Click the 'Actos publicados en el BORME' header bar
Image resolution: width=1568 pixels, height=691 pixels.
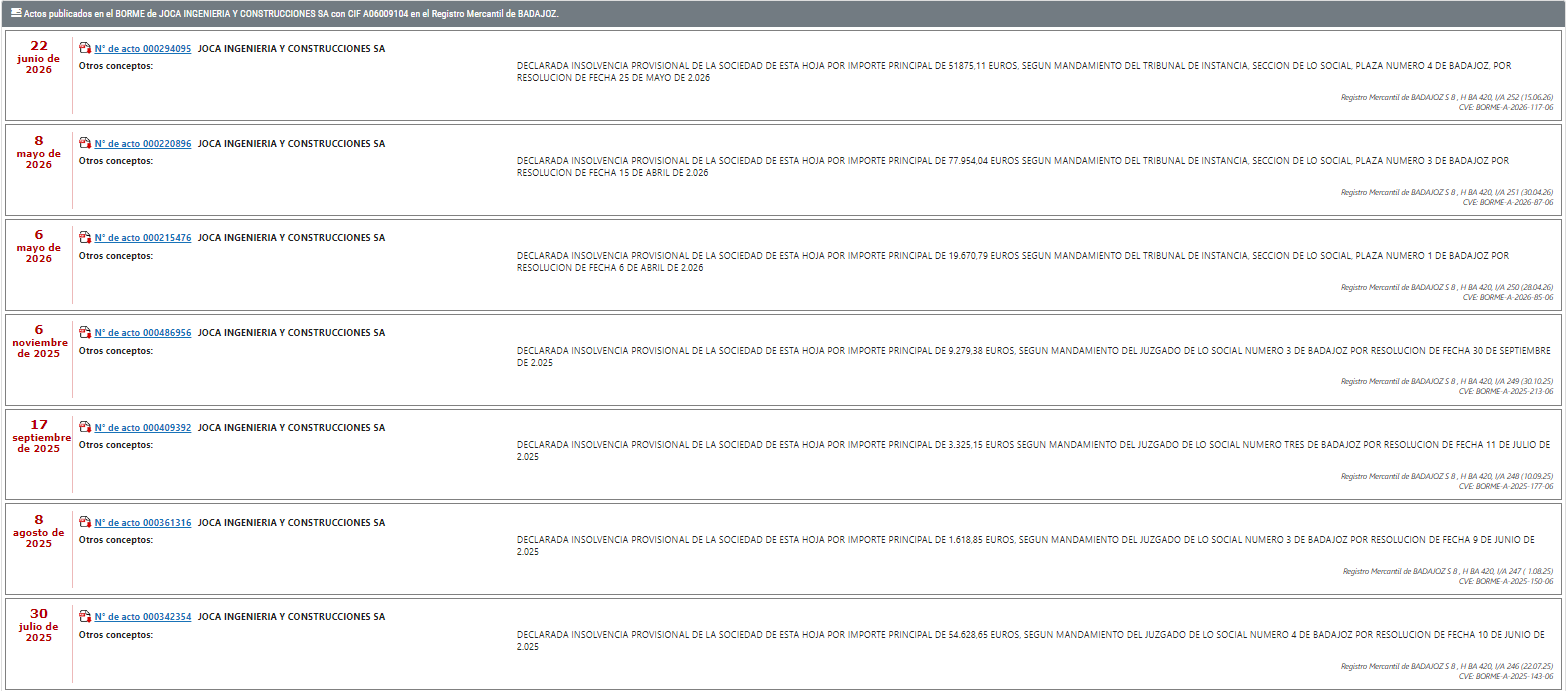[784, 13]
